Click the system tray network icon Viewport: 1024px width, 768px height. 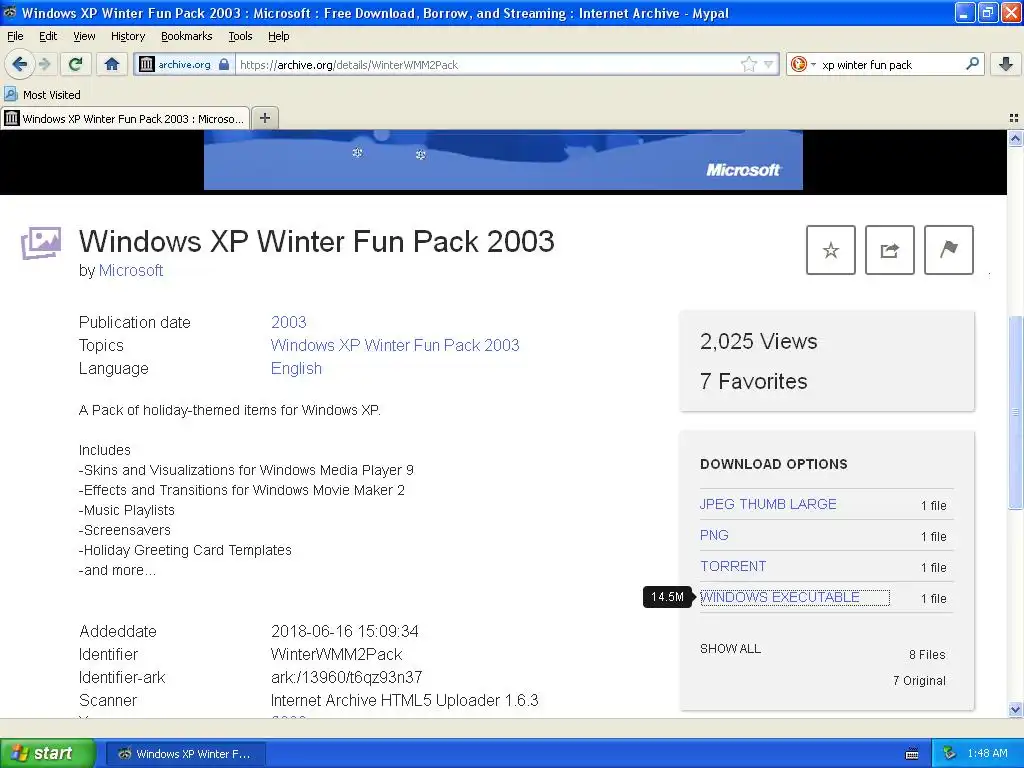click(x=950, y=753)
